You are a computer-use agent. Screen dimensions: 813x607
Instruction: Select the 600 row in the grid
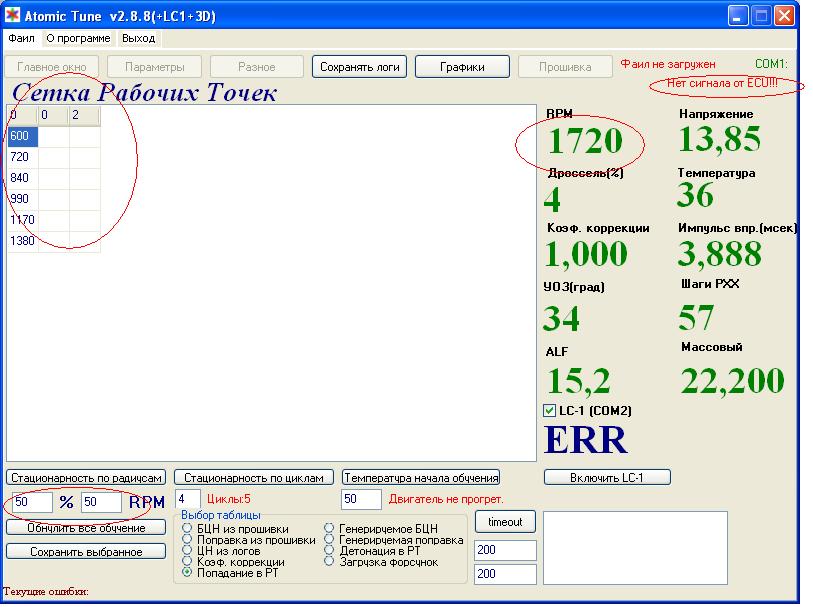point(22,136)
